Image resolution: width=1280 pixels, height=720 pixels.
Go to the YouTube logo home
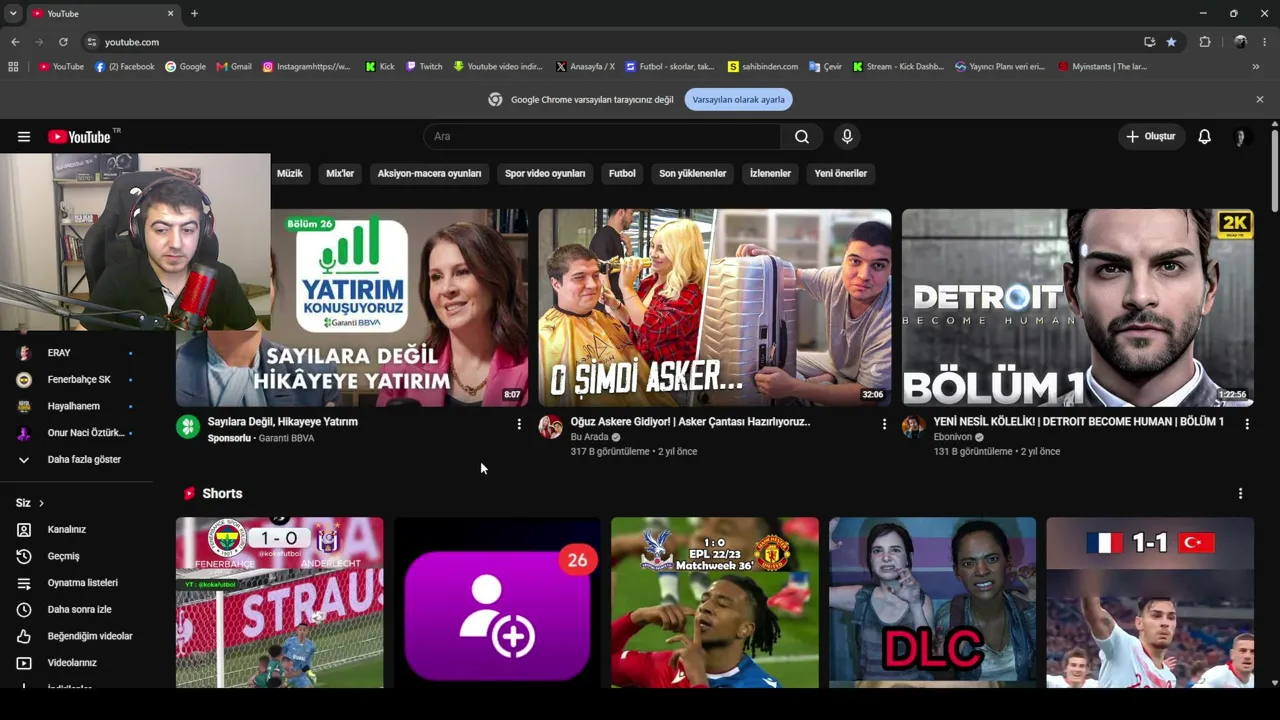pyautogui.click(x=79, y=137)
